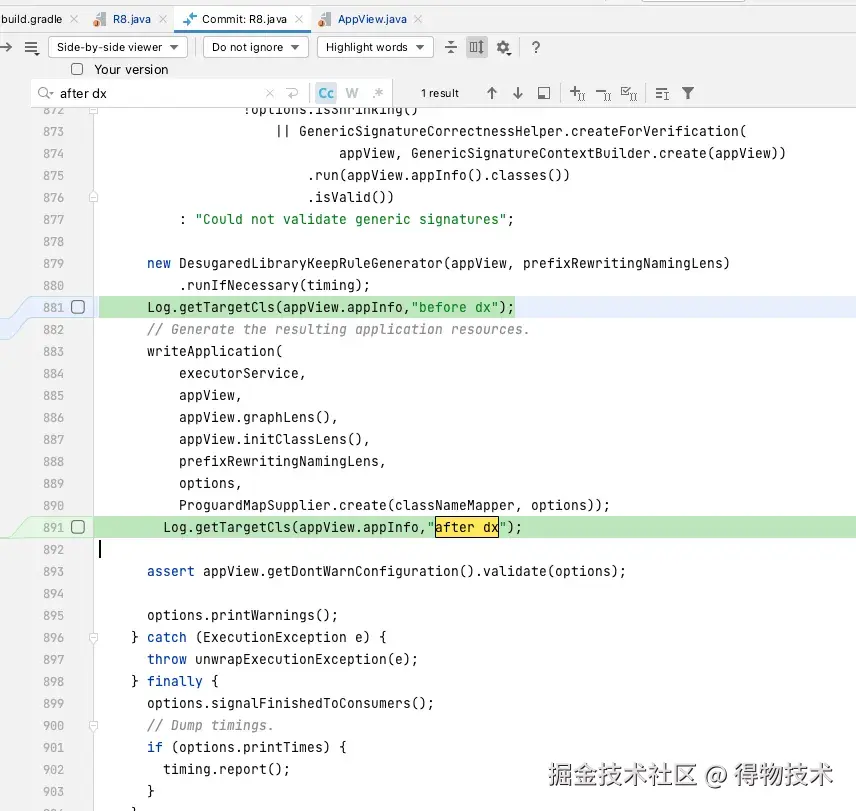Screen dimensions: 856x811
Task: Toggle Words (W) search option
Action: [352, 93]
